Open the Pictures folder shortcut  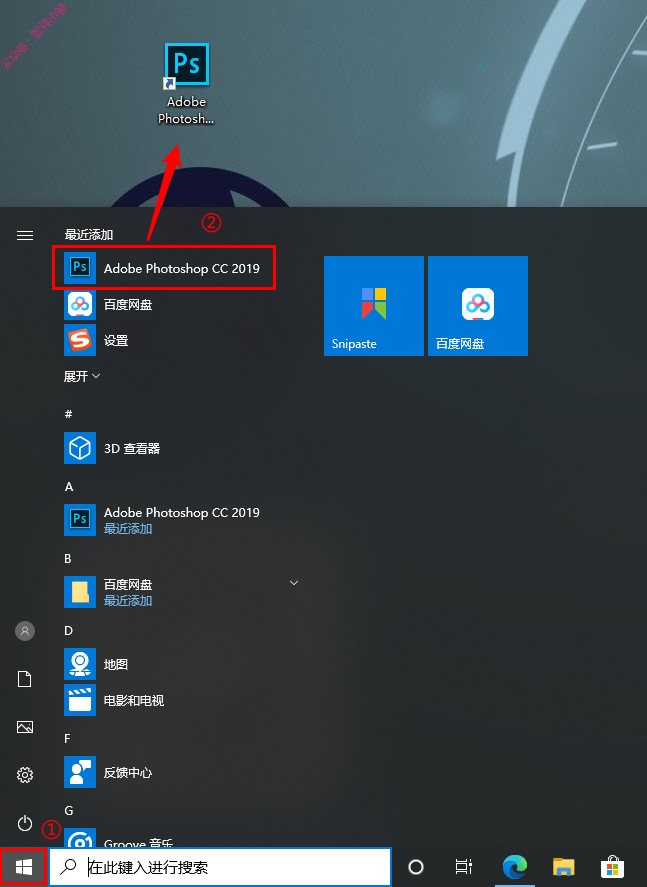coord(25,727)
